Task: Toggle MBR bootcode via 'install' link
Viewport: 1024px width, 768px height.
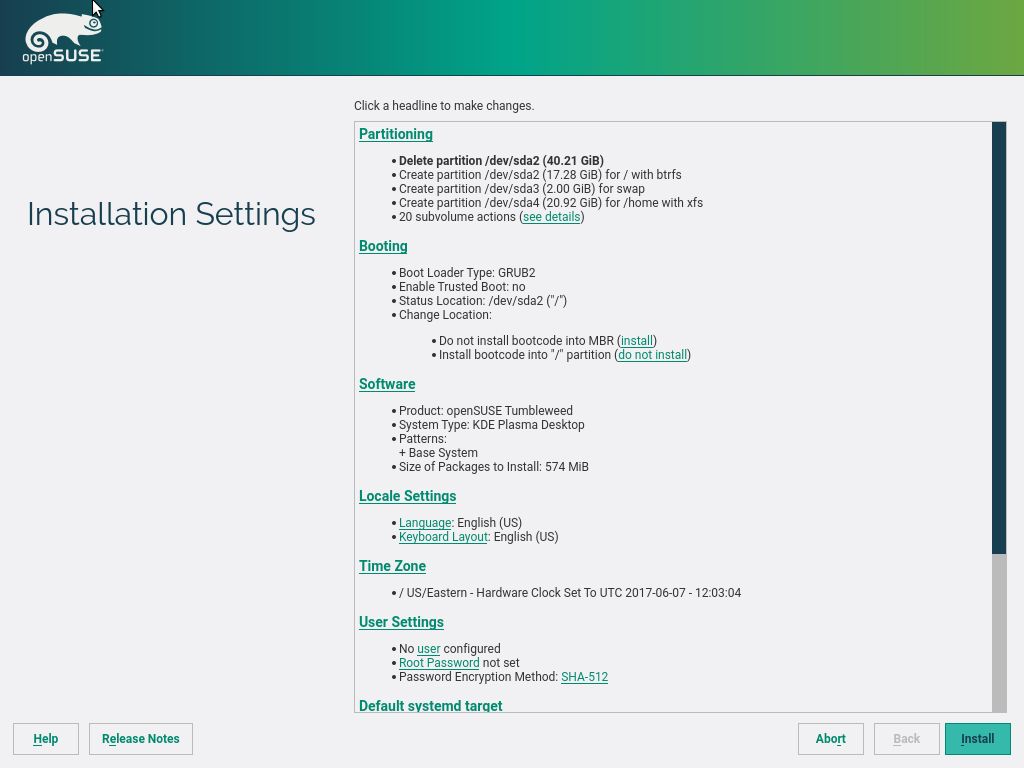Action: pyautogui.click(x=638, y=341)
